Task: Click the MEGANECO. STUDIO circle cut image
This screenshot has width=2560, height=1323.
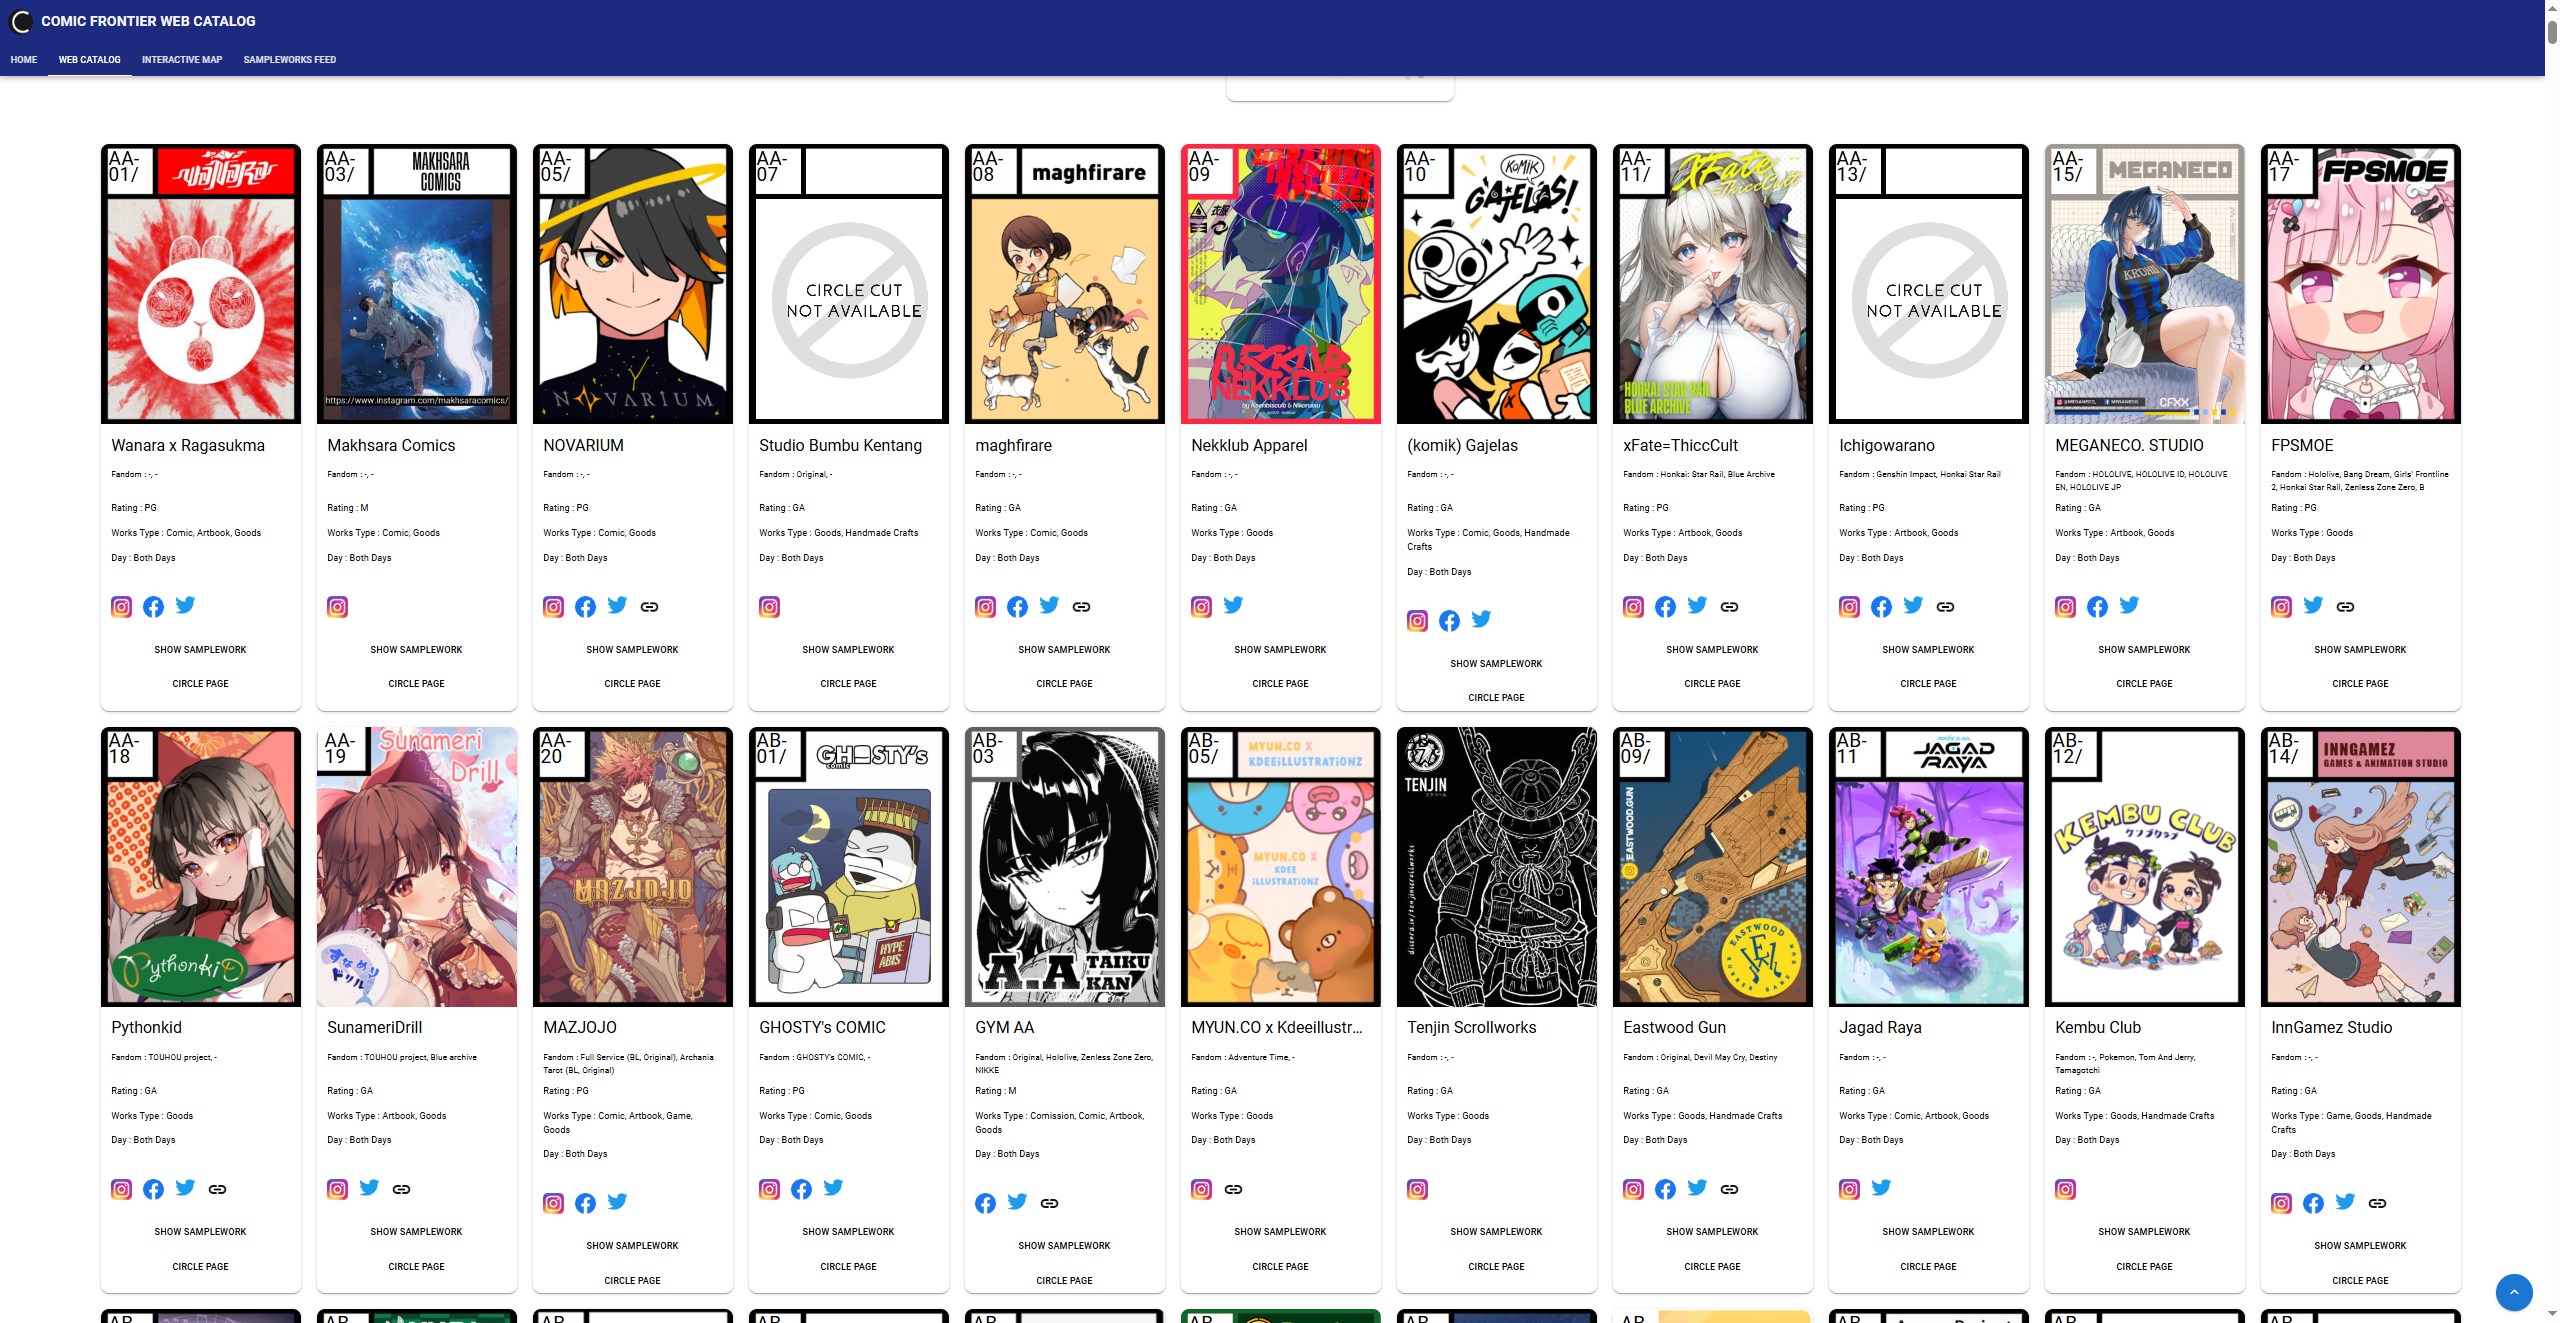Action: pyautogui.click(x=2144, y=284)
